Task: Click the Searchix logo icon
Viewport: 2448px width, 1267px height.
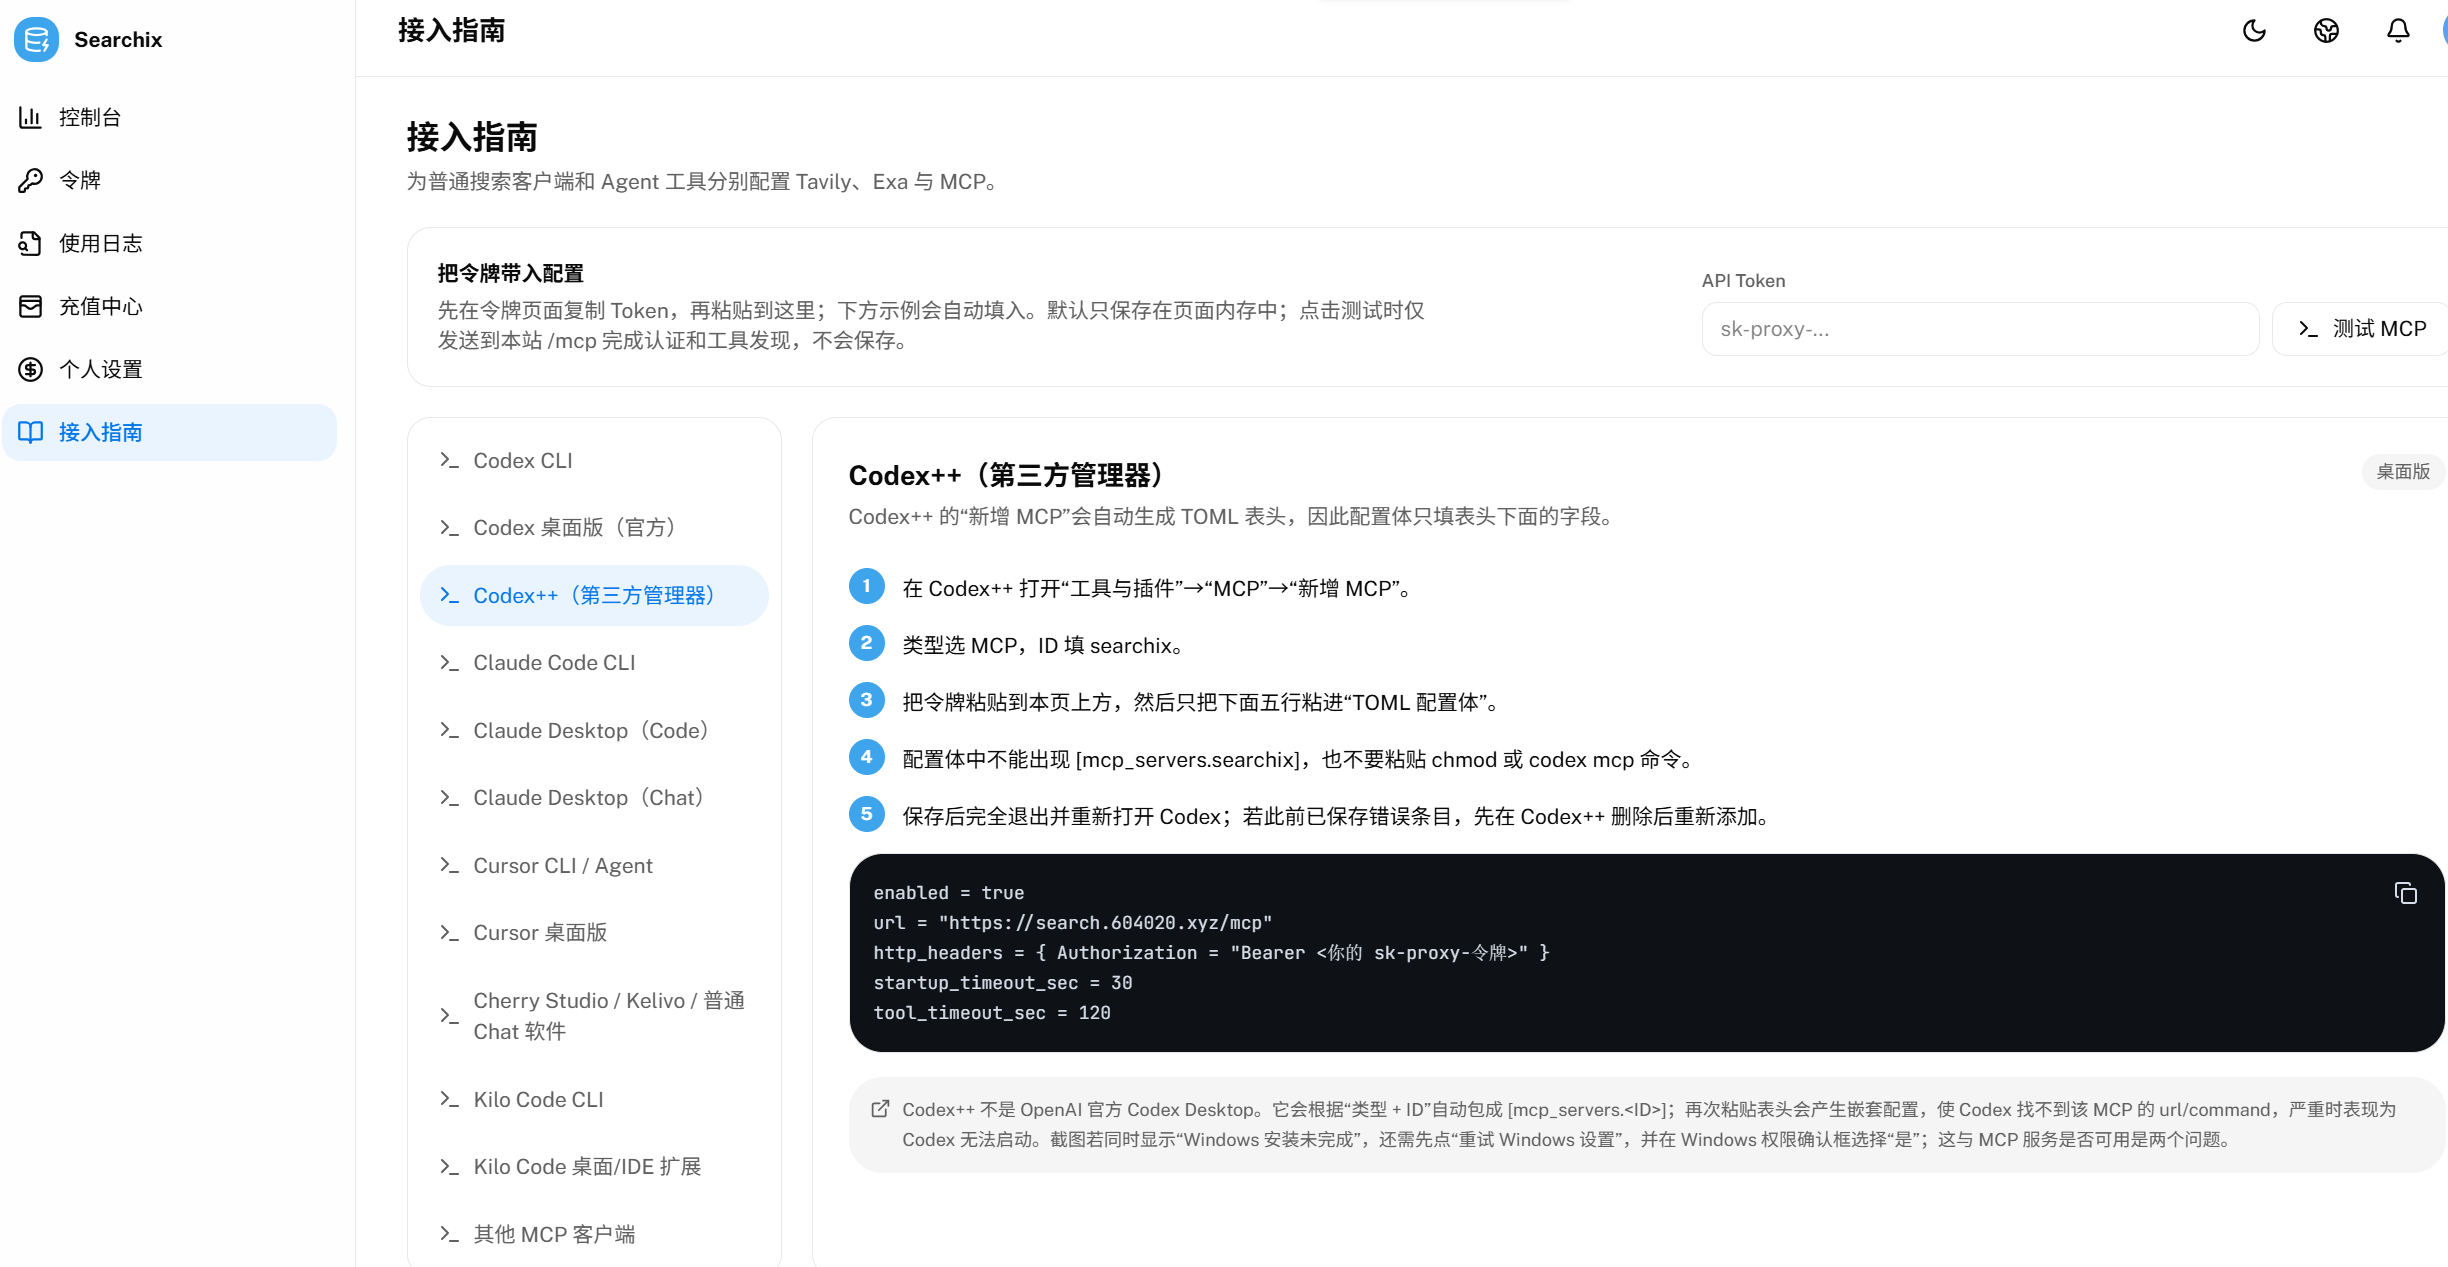Action: 36,39
